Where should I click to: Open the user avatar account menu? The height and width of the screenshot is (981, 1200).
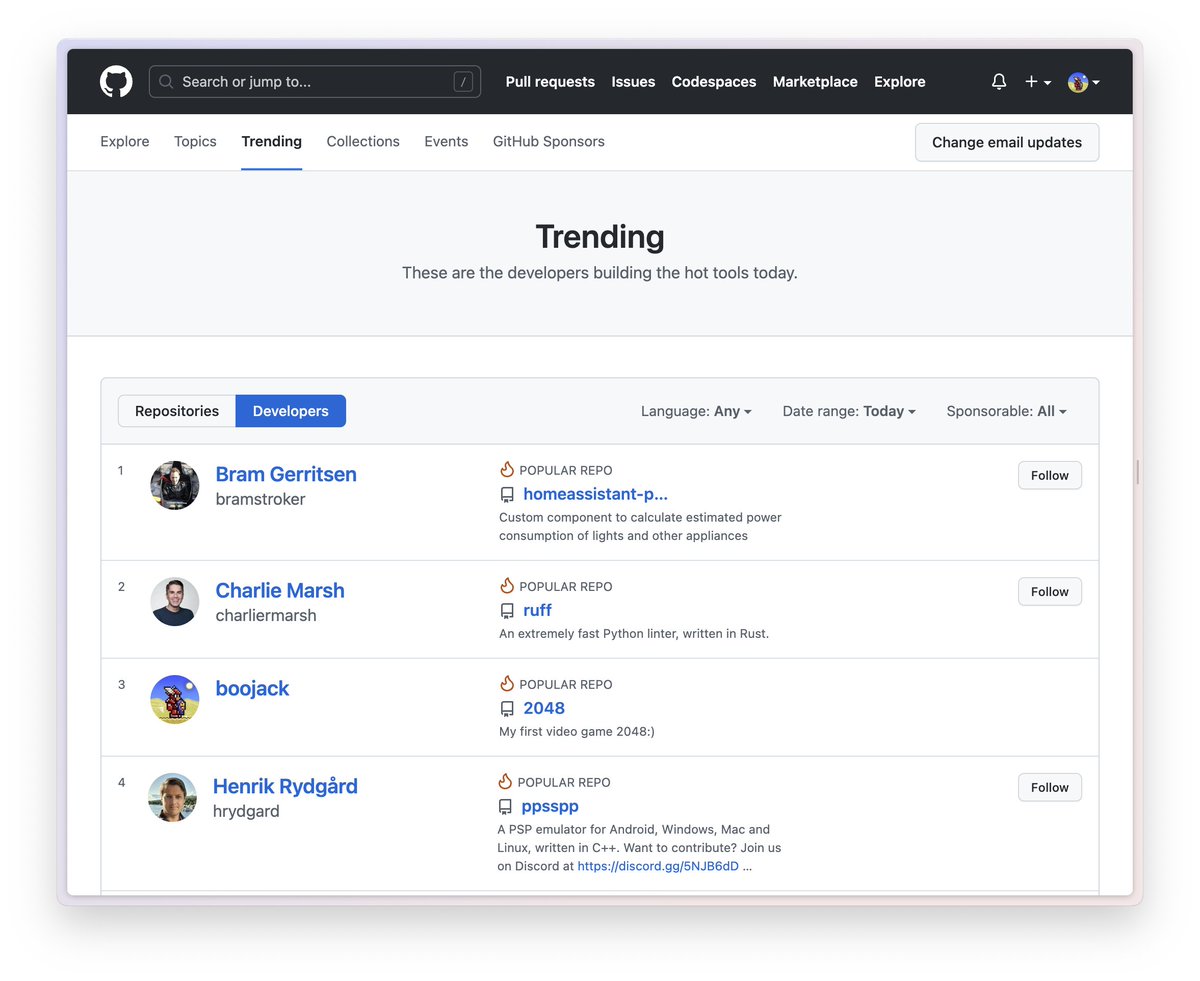(x=1084, y=82)
